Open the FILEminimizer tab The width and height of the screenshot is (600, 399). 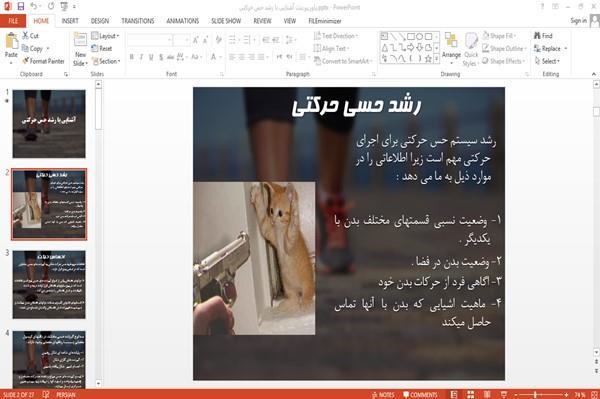point(325,21)
